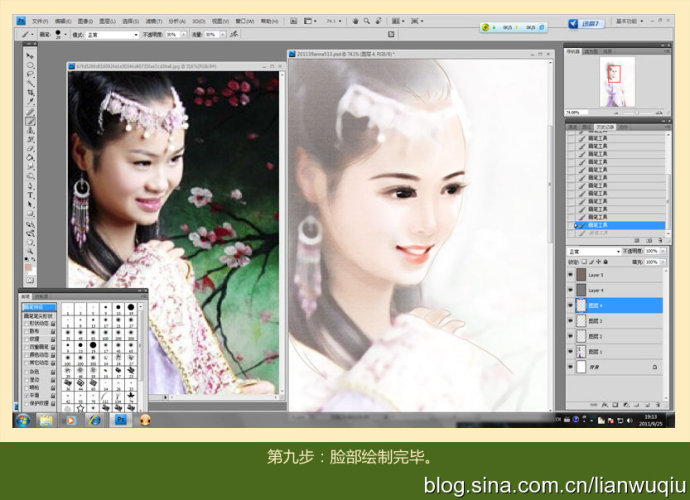Screen dimensions: 690x500
Task: Open the 窗口(W) menu
Action: pyautogui.click(x=245, y=21)
